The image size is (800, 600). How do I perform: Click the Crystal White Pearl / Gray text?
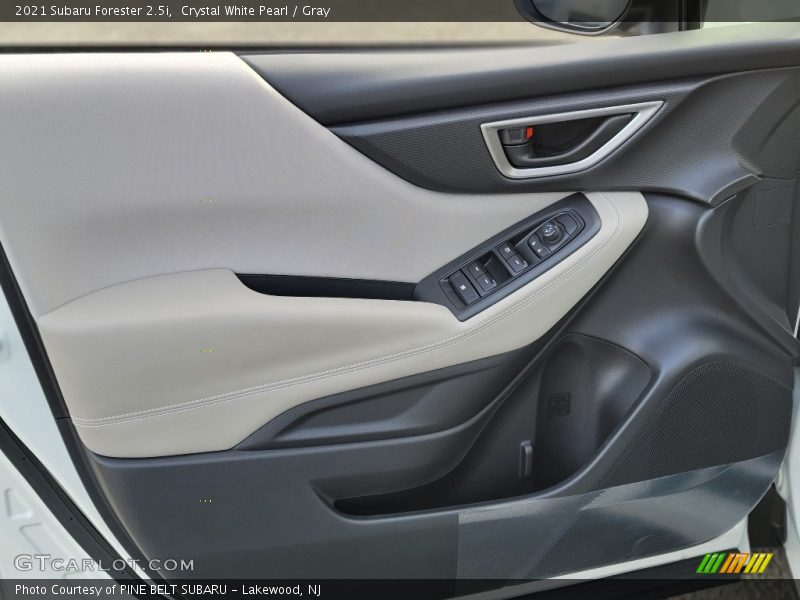(x=255, y=11)
